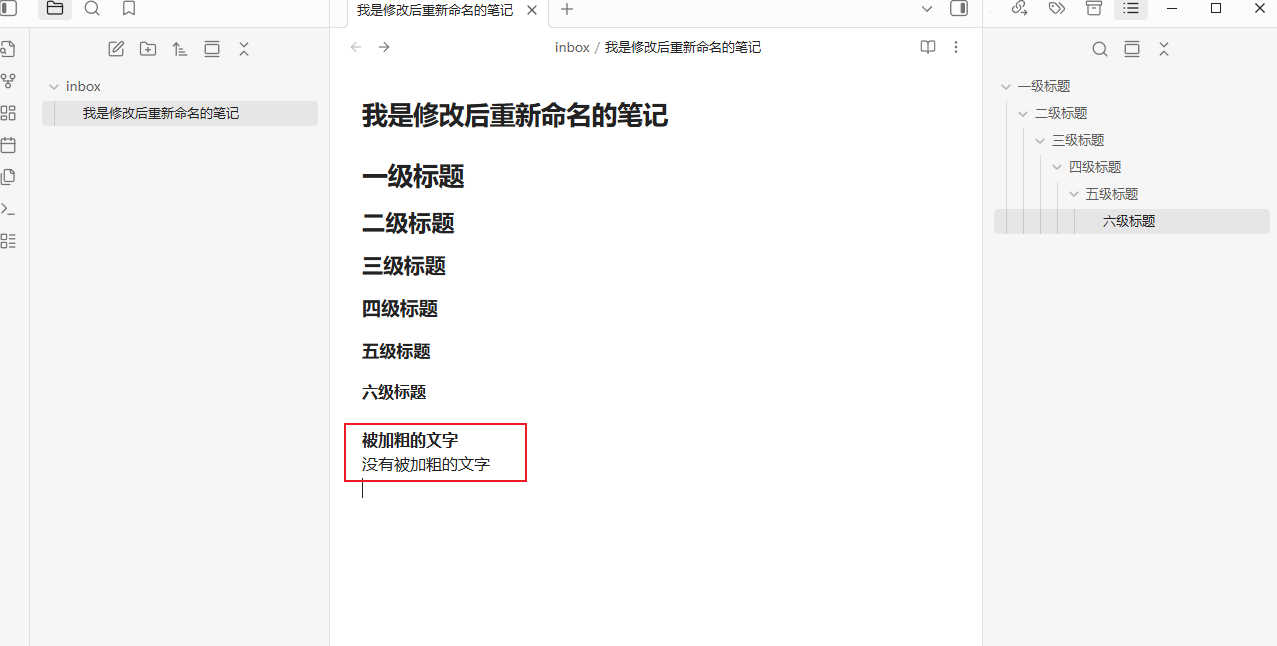This screenshot has width=1277, height=646.
Task: Collapse the inbox folder
Action: (54, 87)
